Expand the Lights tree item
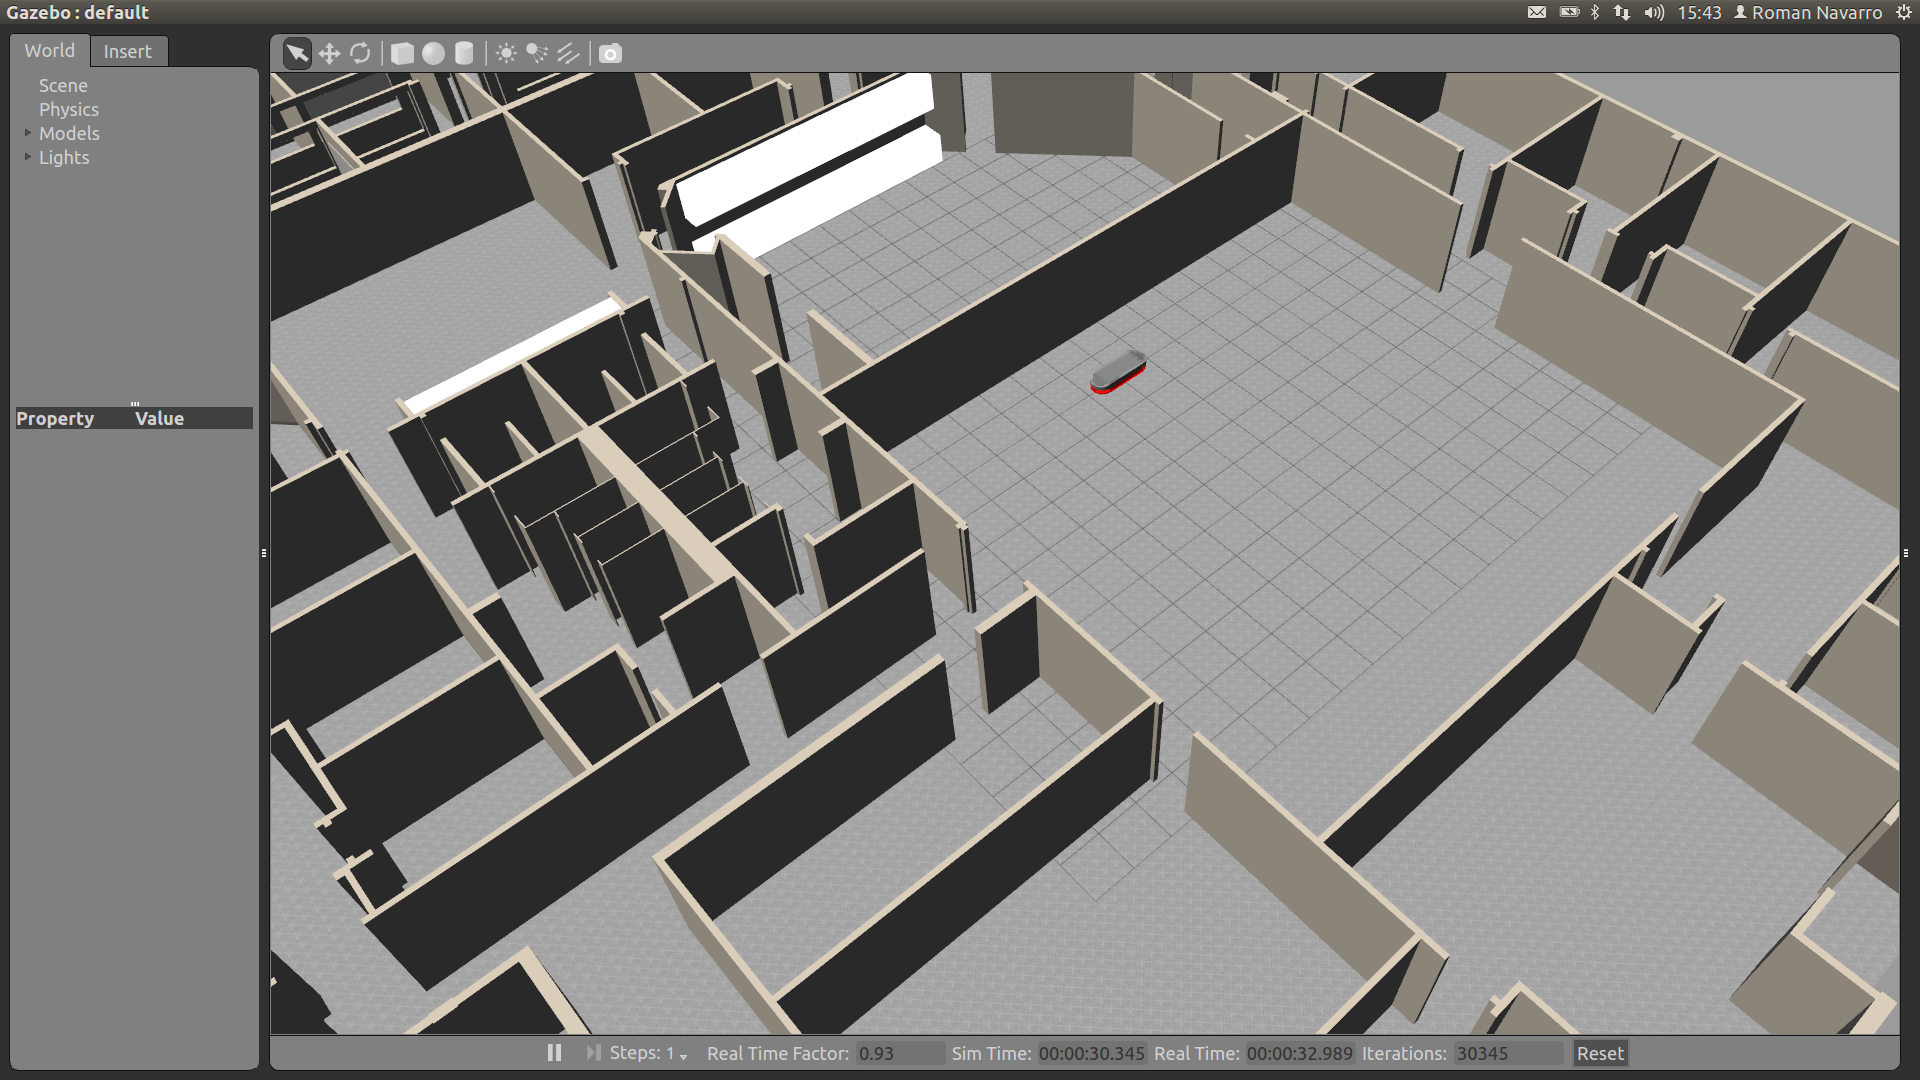Screen dimensions: 1920x1080 (28, 157)
